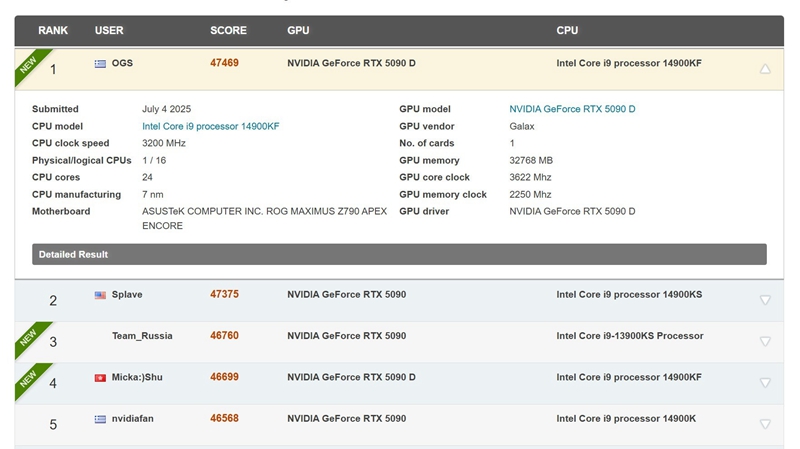Image resolution: width=800 pixels, height=449 pixels.
Task: Expand the Splave row details arrow
Action: [x=765, y=300]
